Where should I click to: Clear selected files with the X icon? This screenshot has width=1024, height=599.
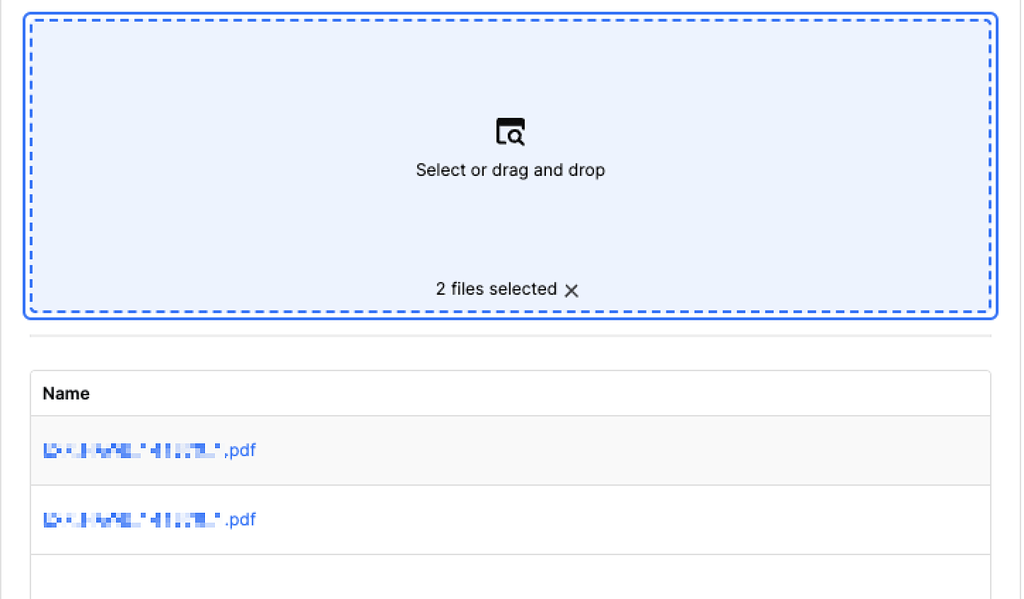(x=572, y=290)
